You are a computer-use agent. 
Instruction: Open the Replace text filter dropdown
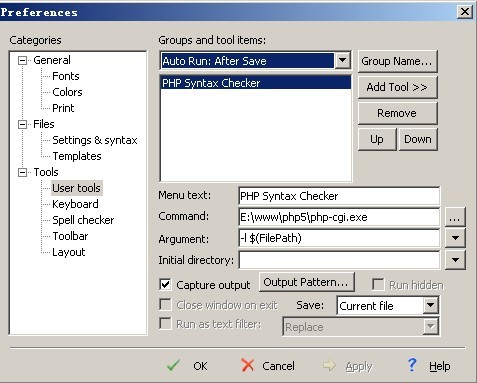tap(430, 326)
